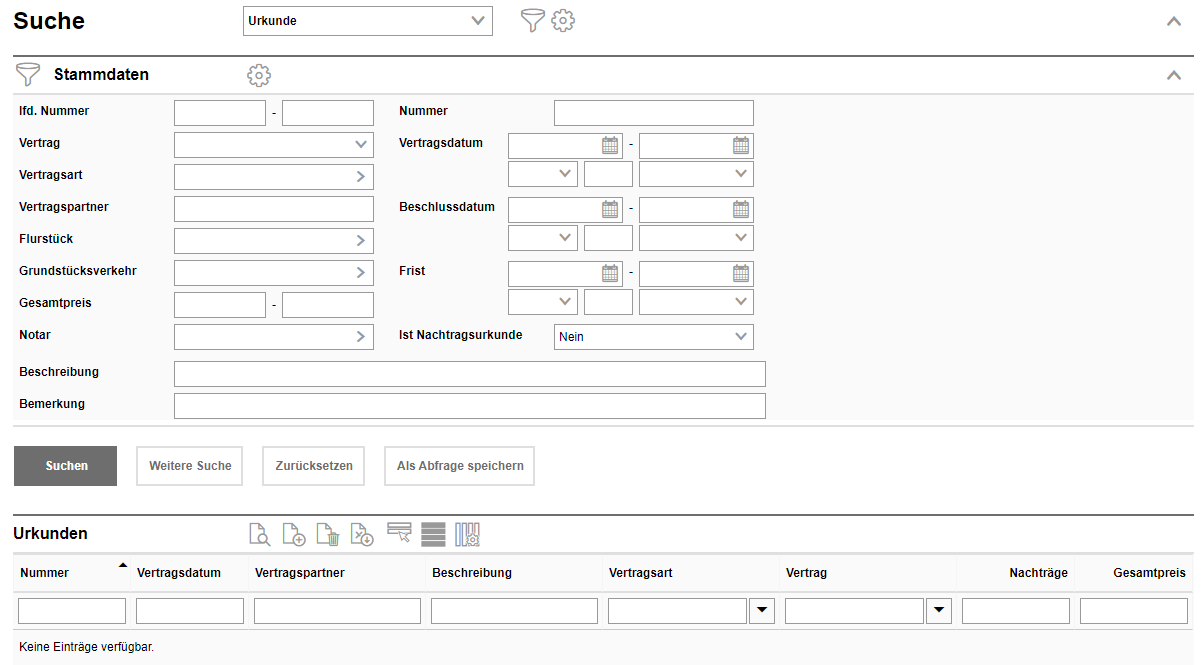
Task: Click the gear icon next to Stammdaten
Action: [x=259, y=75]
